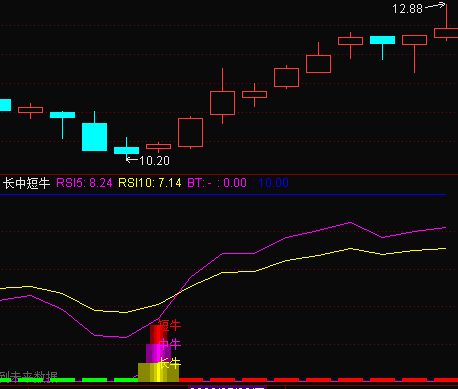Click the RSI5 and RSI10 crossover point
Screen dimensions: 458x389
[178, 293]
